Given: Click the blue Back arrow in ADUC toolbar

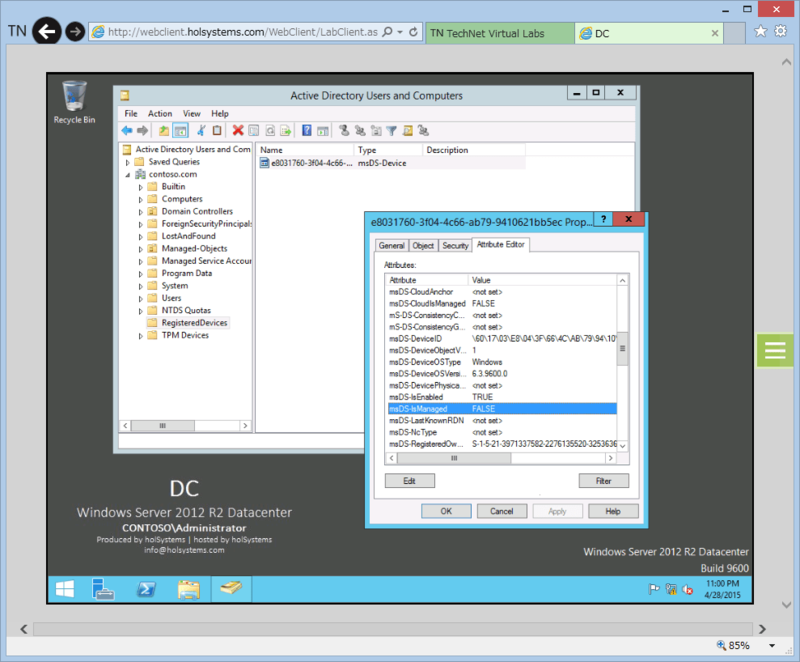Looking at the screenshot, I should pyautogui.click(x=127, y=131).
